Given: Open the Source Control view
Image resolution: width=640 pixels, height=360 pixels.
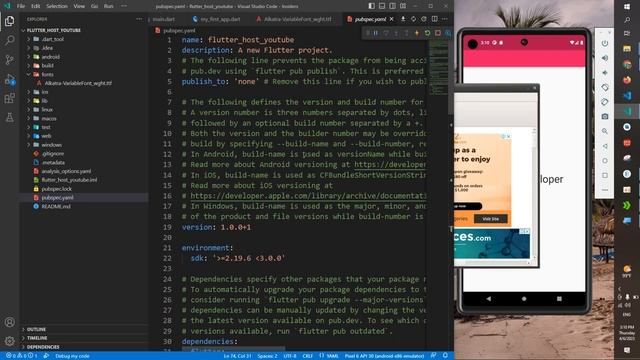Looking at the screenshot, I should [x=9, y=60].
